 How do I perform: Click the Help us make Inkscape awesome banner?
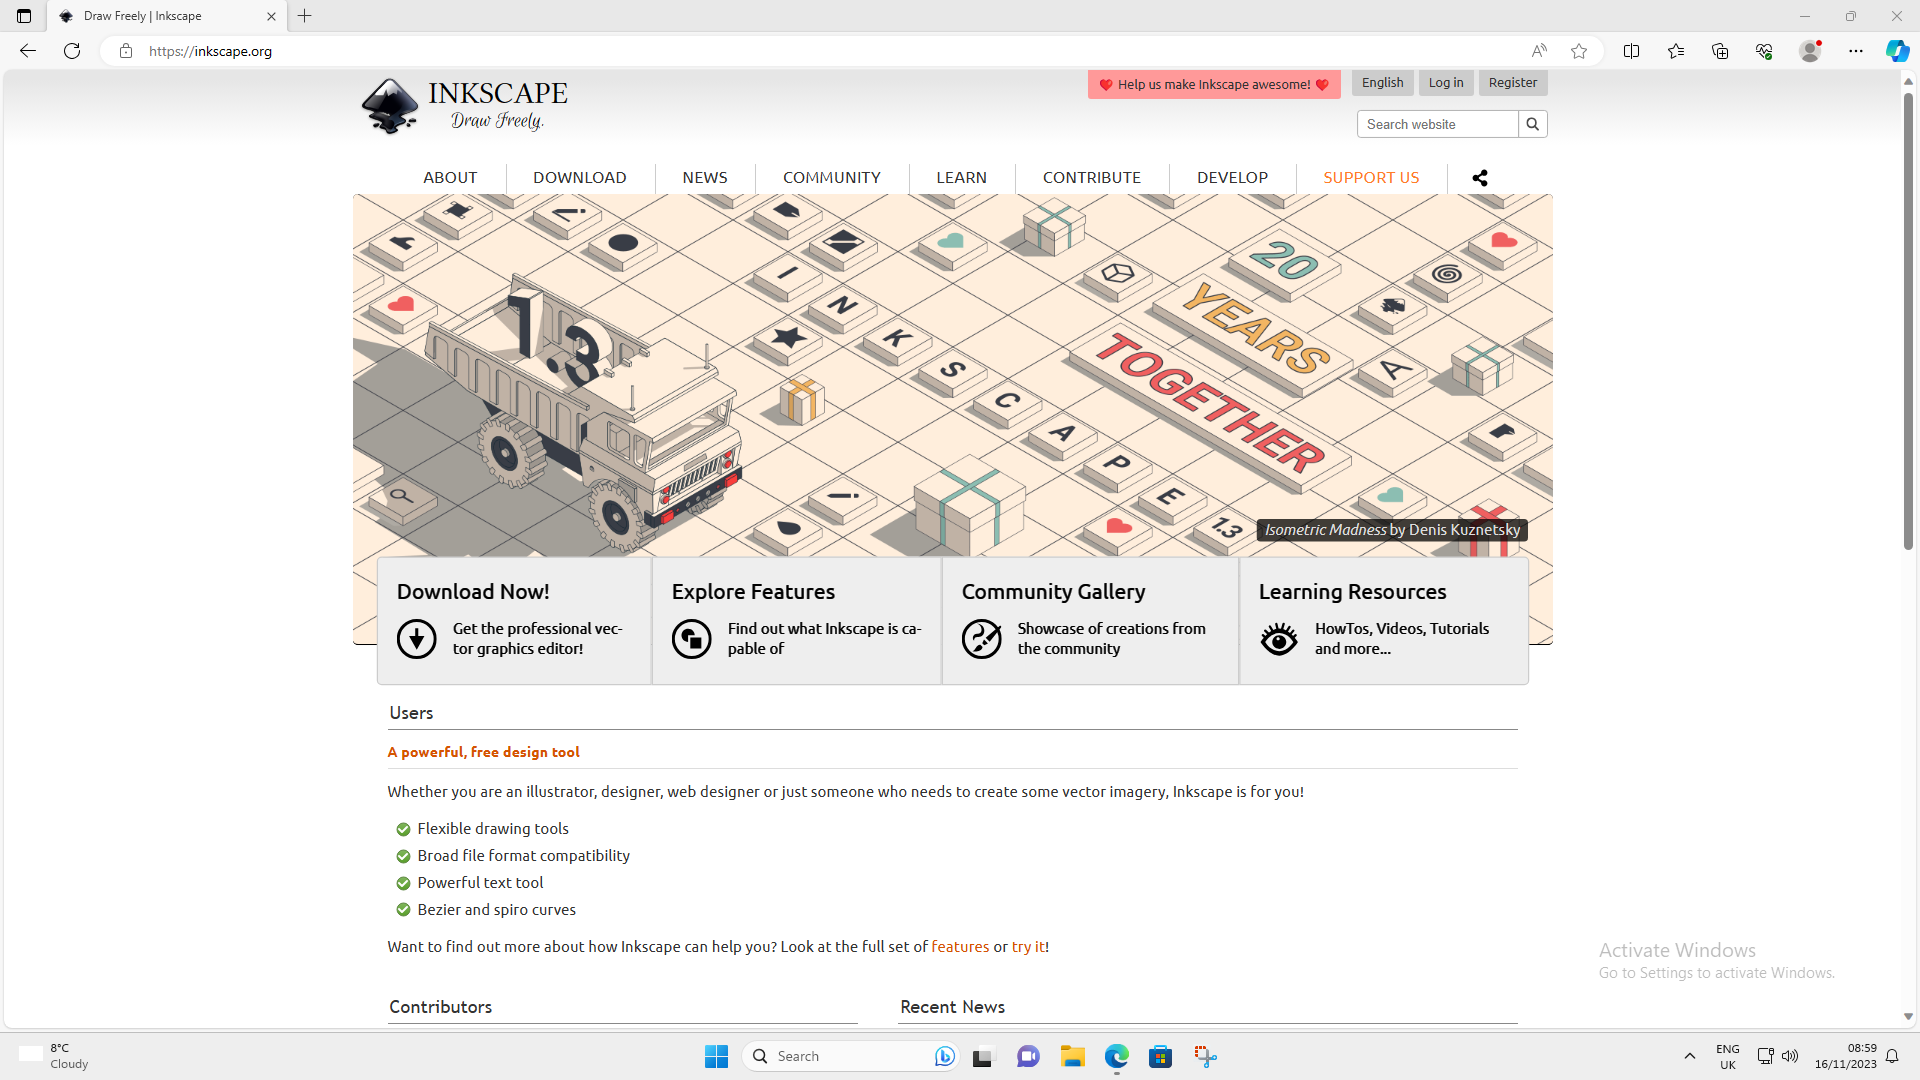coord(1213,84)
